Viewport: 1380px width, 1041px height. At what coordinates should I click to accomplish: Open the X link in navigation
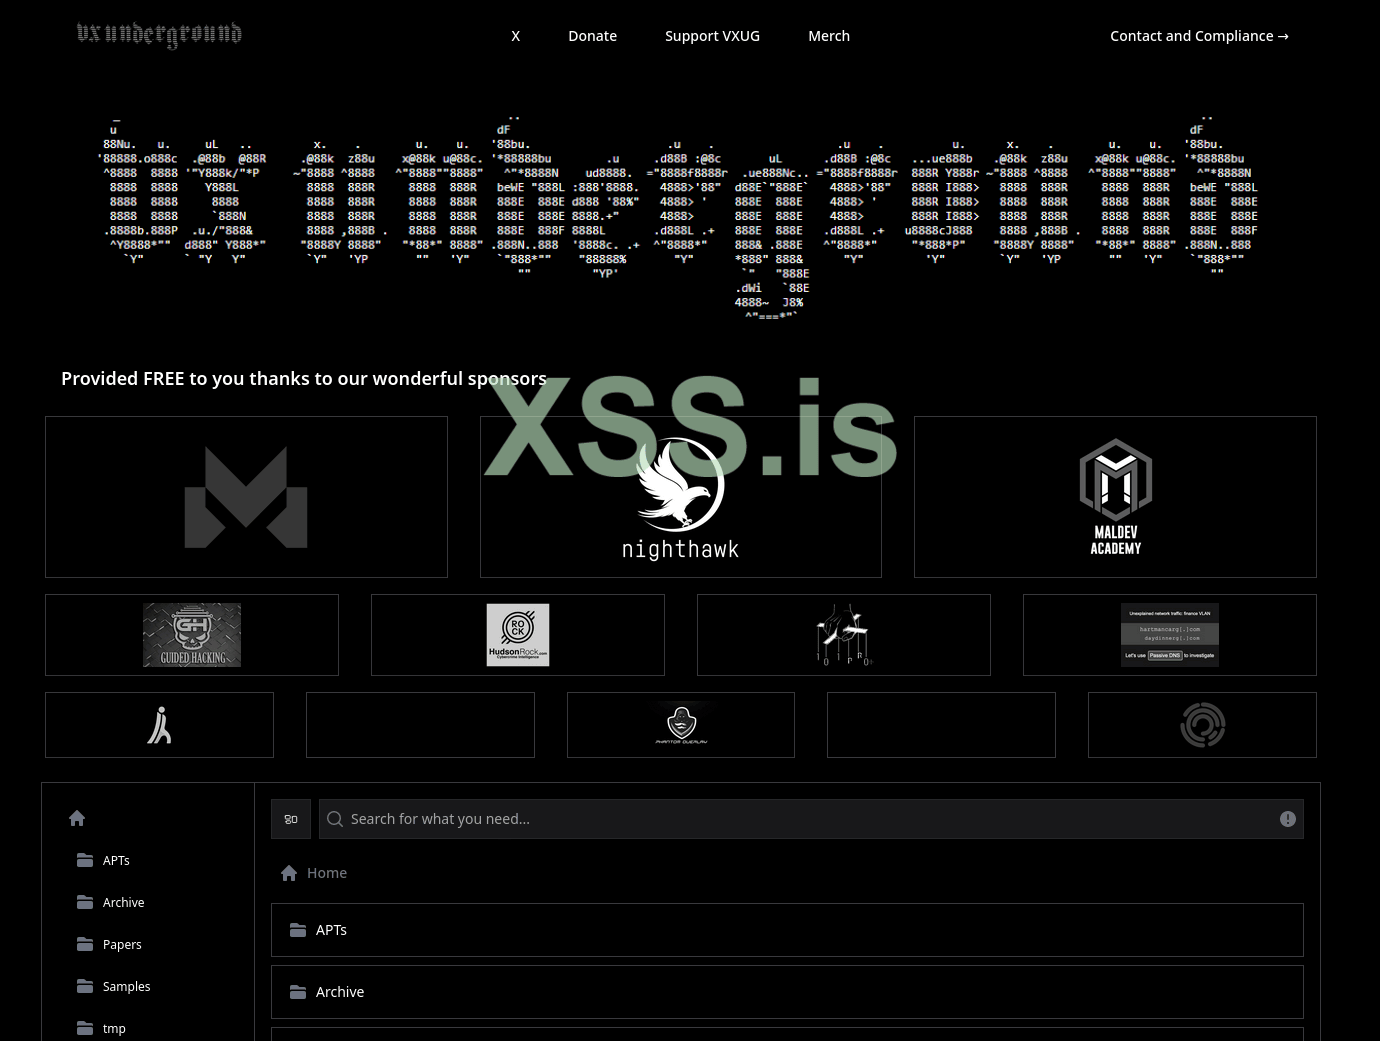[516, 36]
